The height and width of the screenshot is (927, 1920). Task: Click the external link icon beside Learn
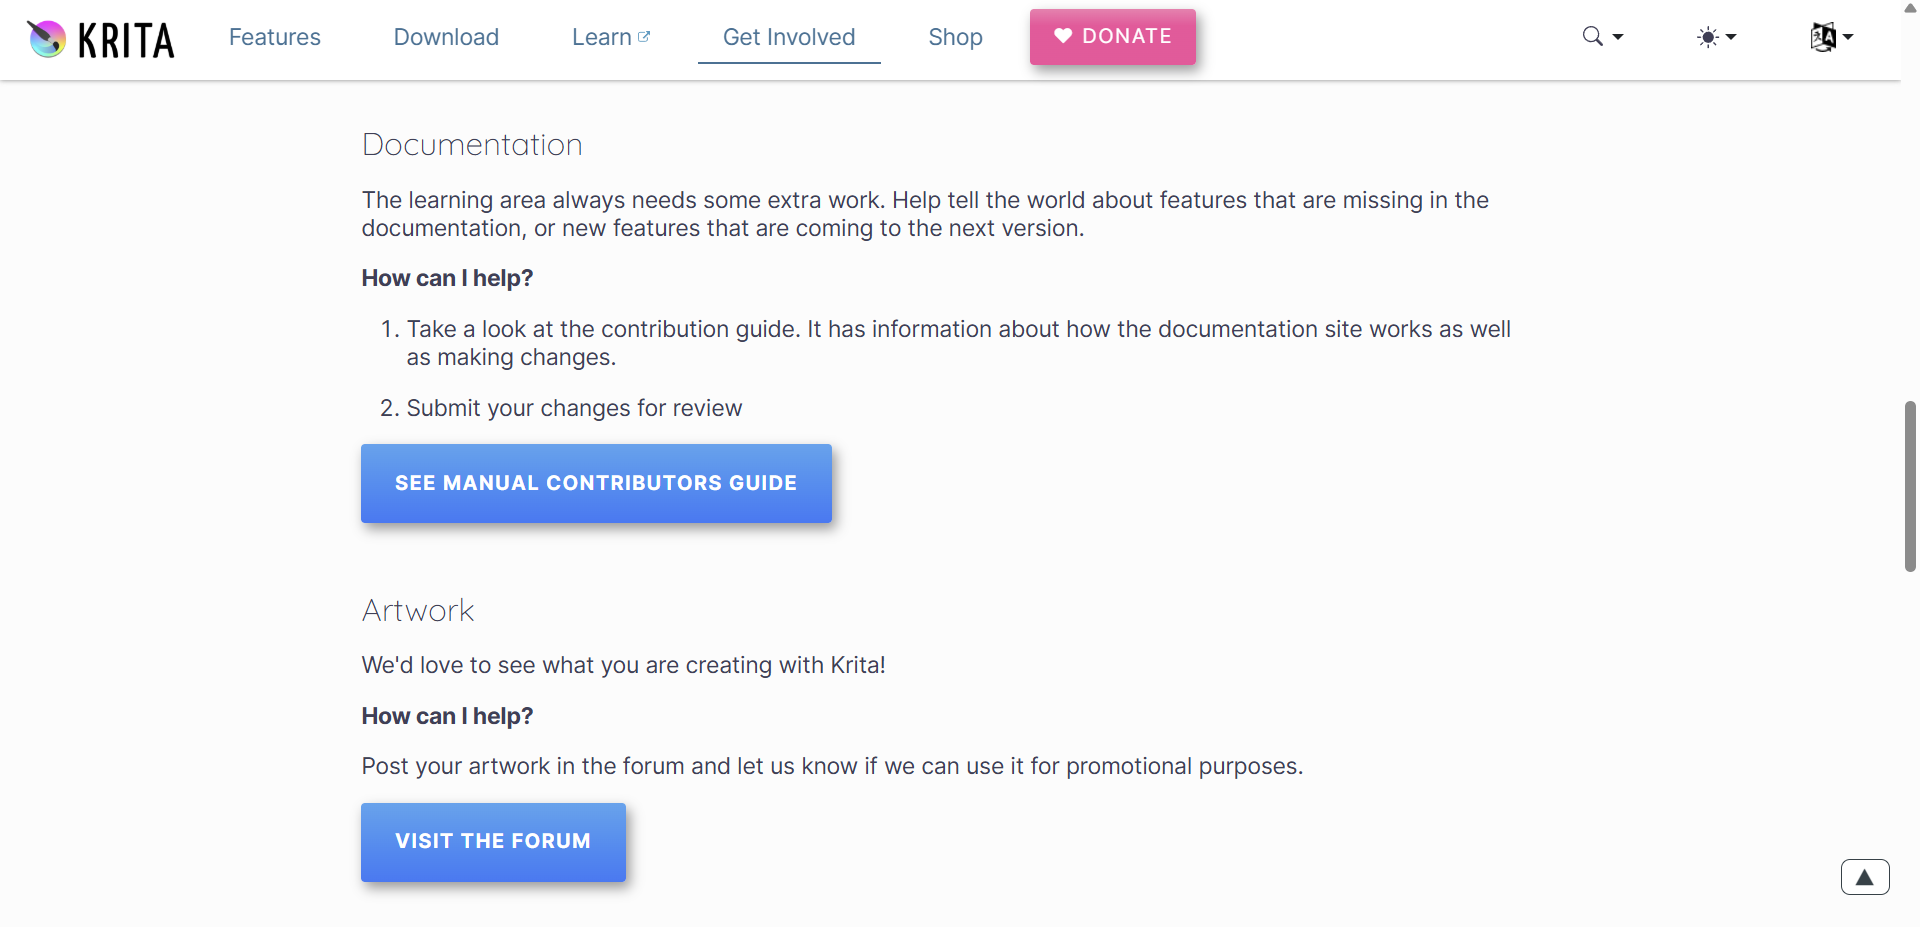pos(644,36)
